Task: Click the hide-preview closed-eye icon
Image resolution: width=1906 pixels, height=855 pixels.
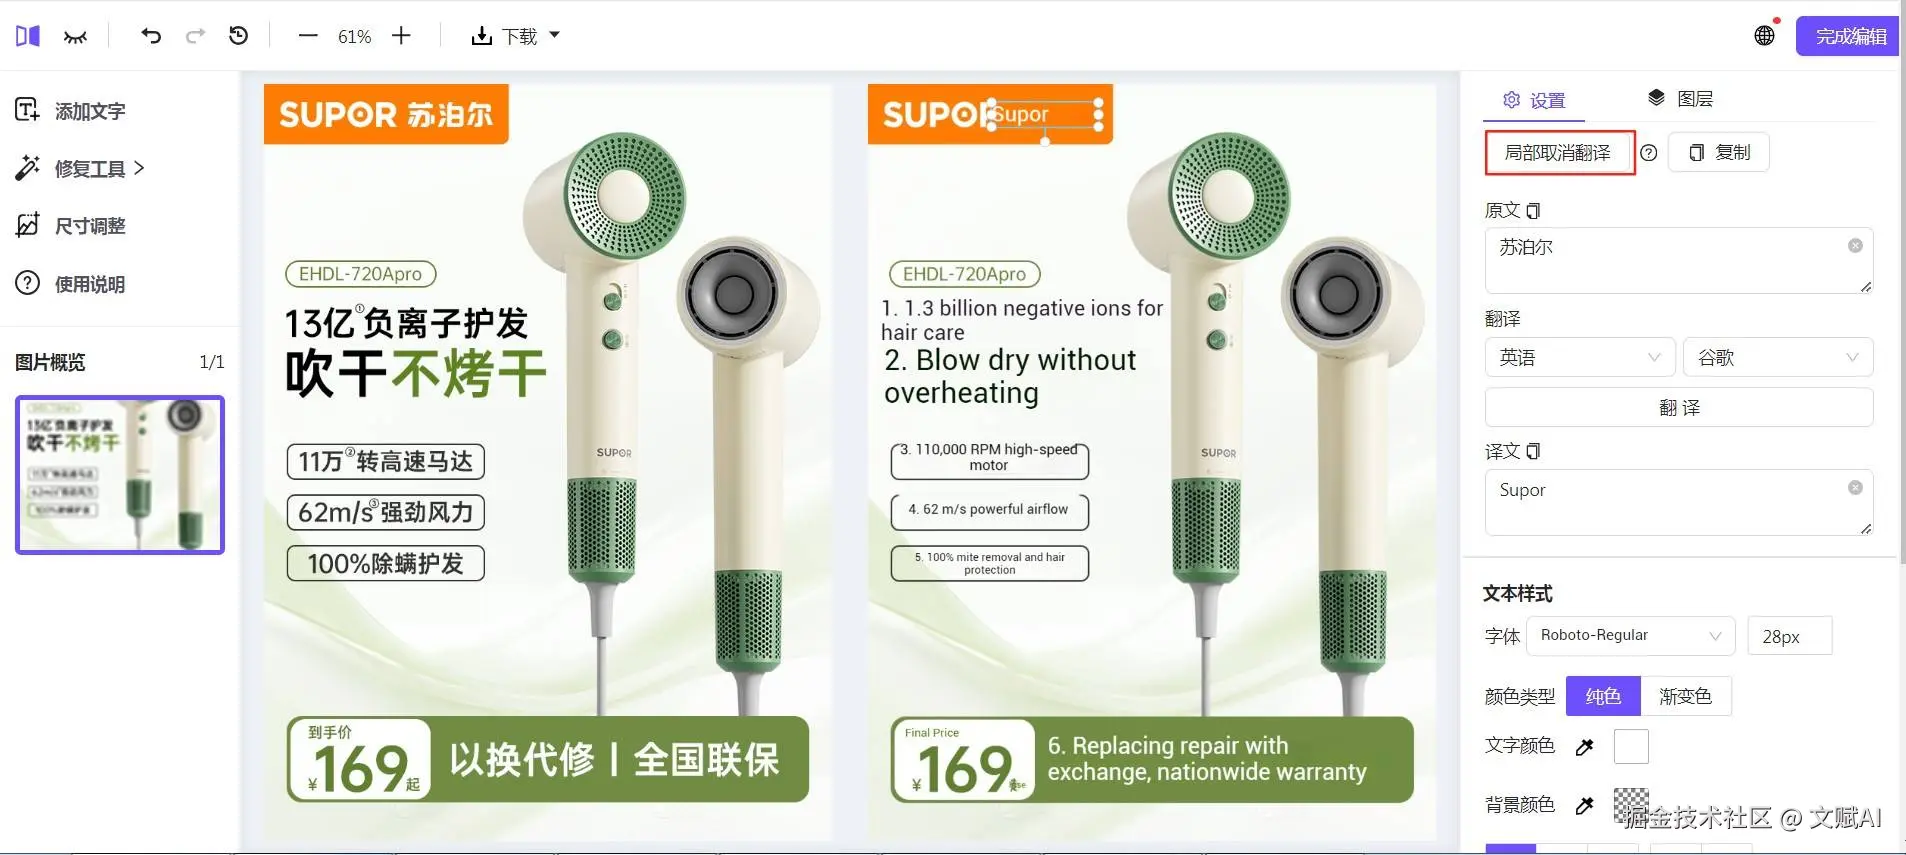Action: 75,37
